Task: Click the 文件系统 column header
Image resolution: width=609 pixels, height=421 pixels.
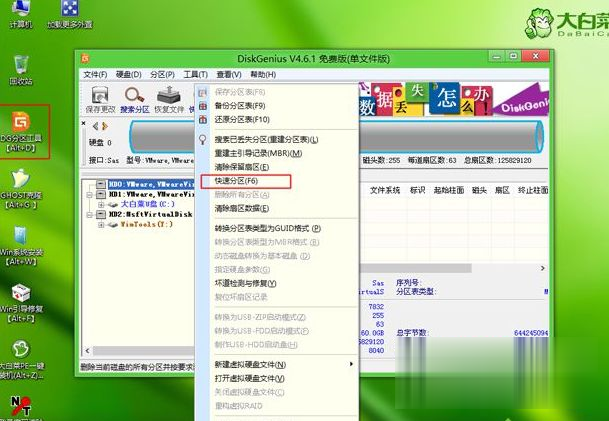Action: (385, 190)
